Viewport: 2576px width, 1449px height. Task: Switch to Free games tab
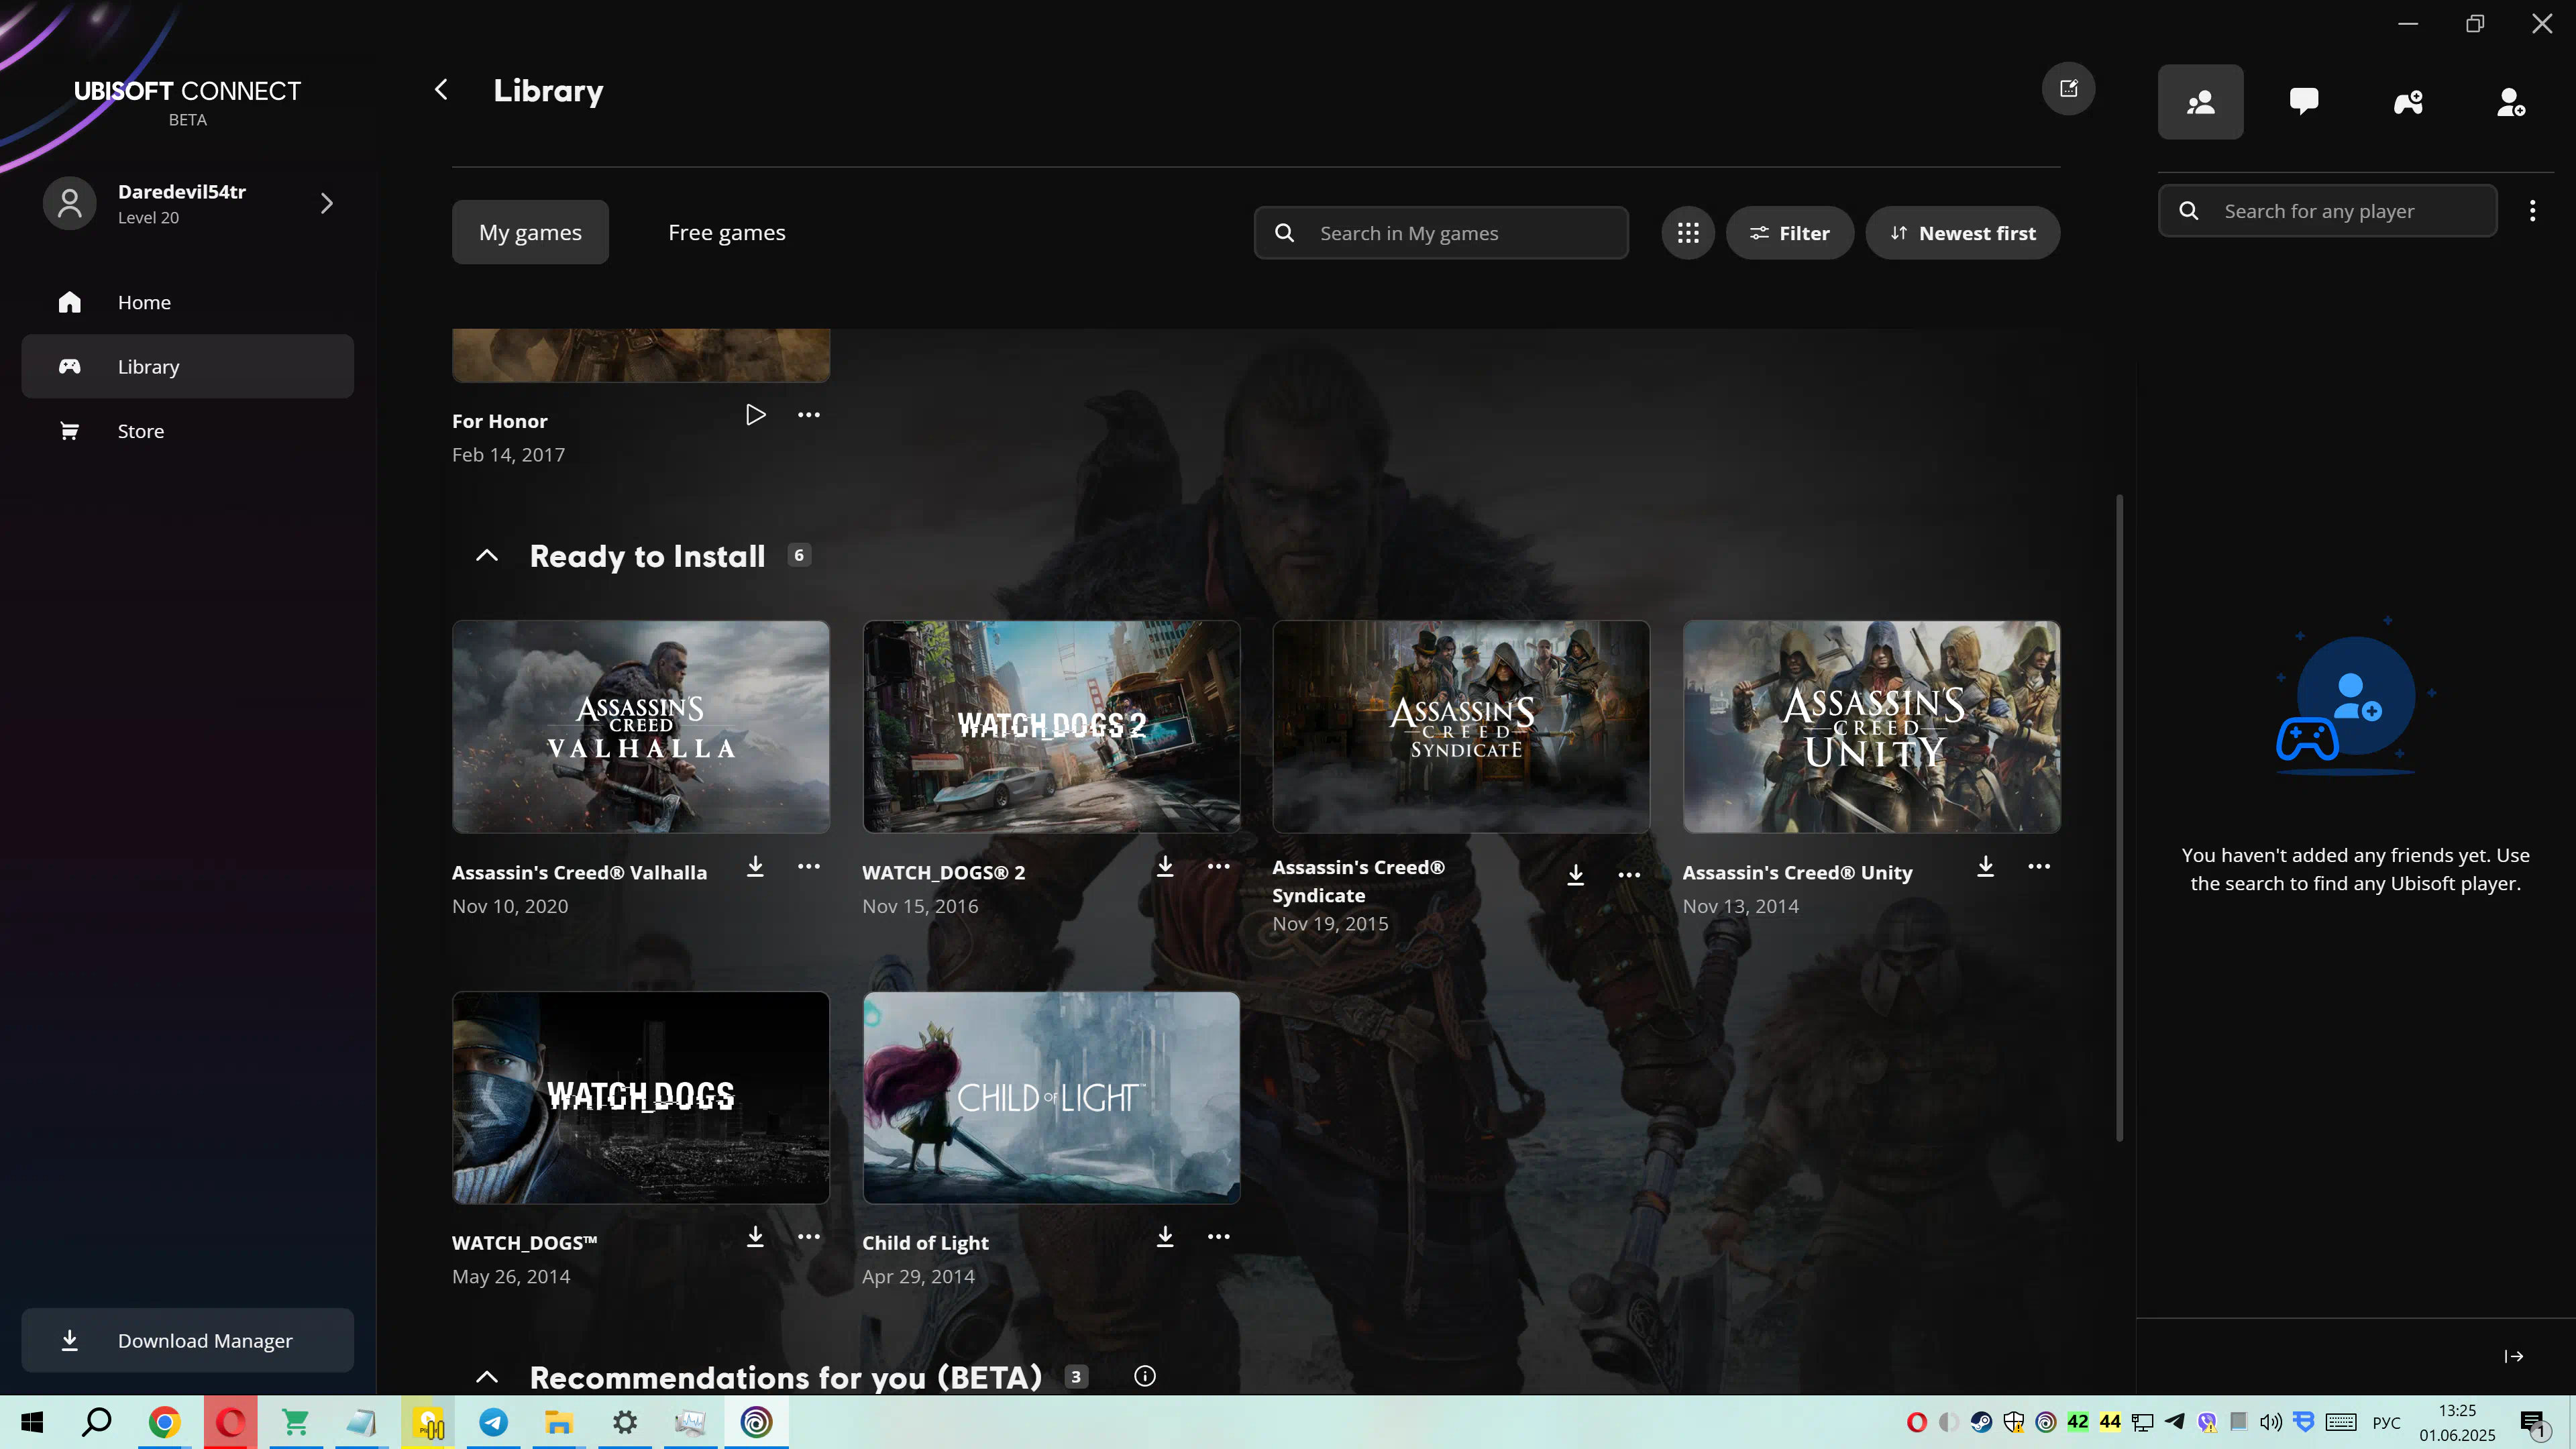click(727, 232)
